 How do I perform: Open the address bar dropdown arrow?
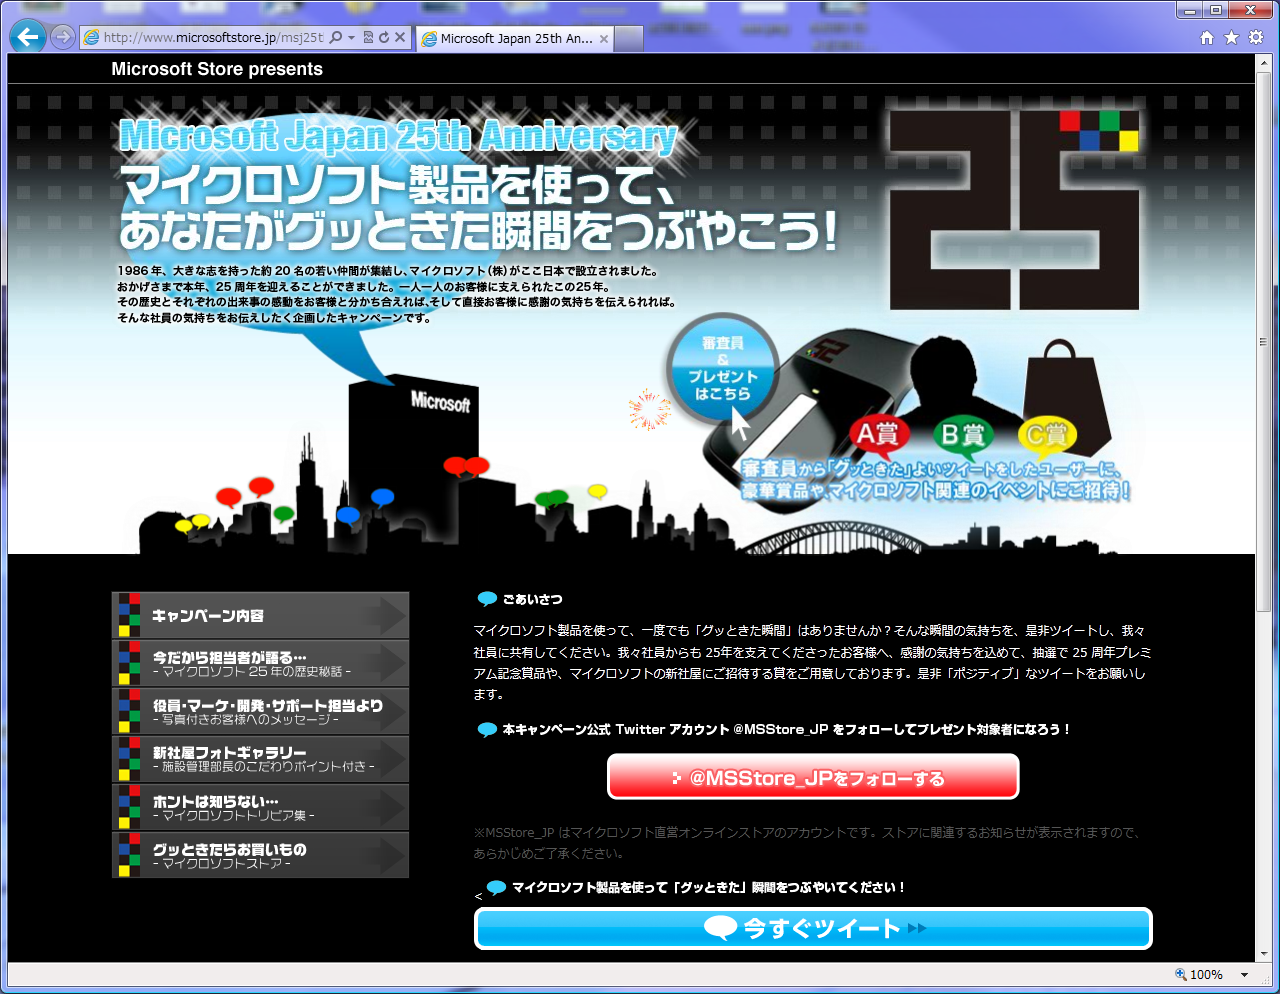(x=351, y=38)
